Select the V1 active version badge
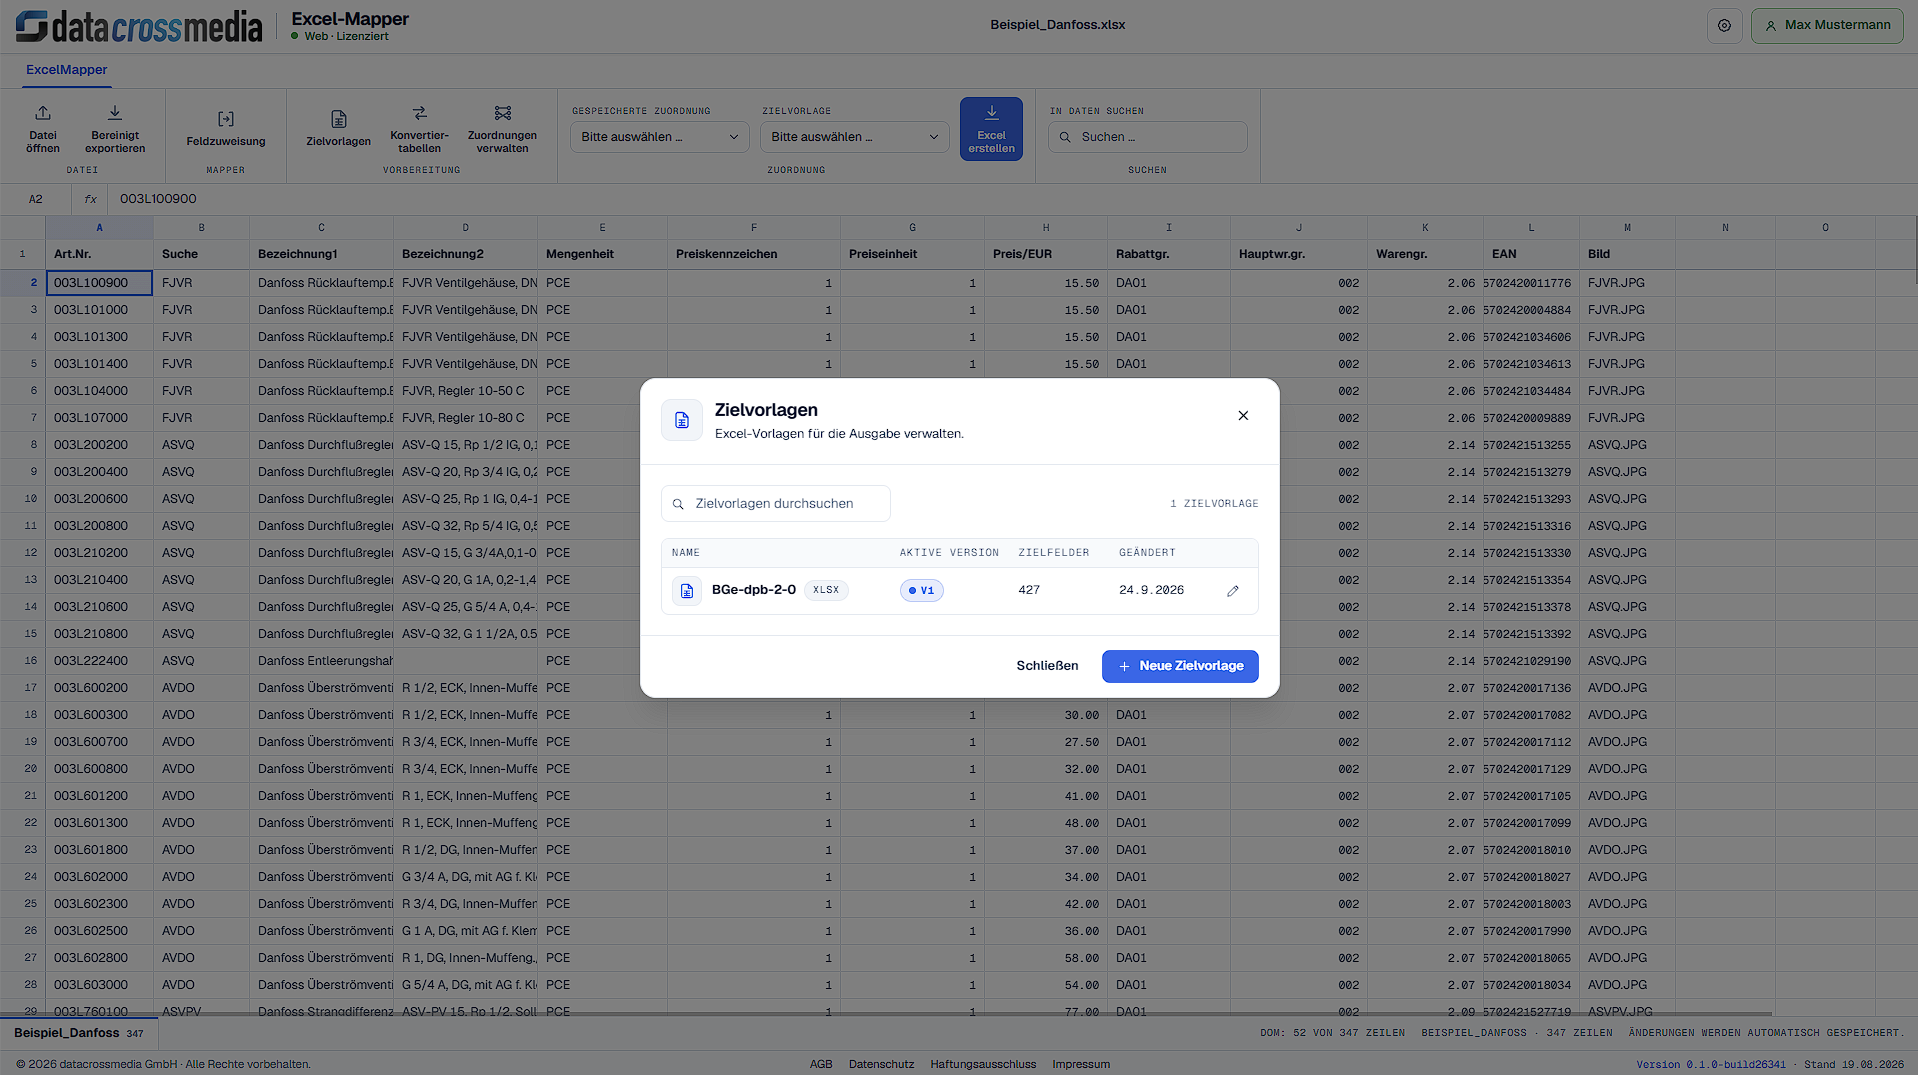This screenshot has width=1918, height=1075. (921, 591)
